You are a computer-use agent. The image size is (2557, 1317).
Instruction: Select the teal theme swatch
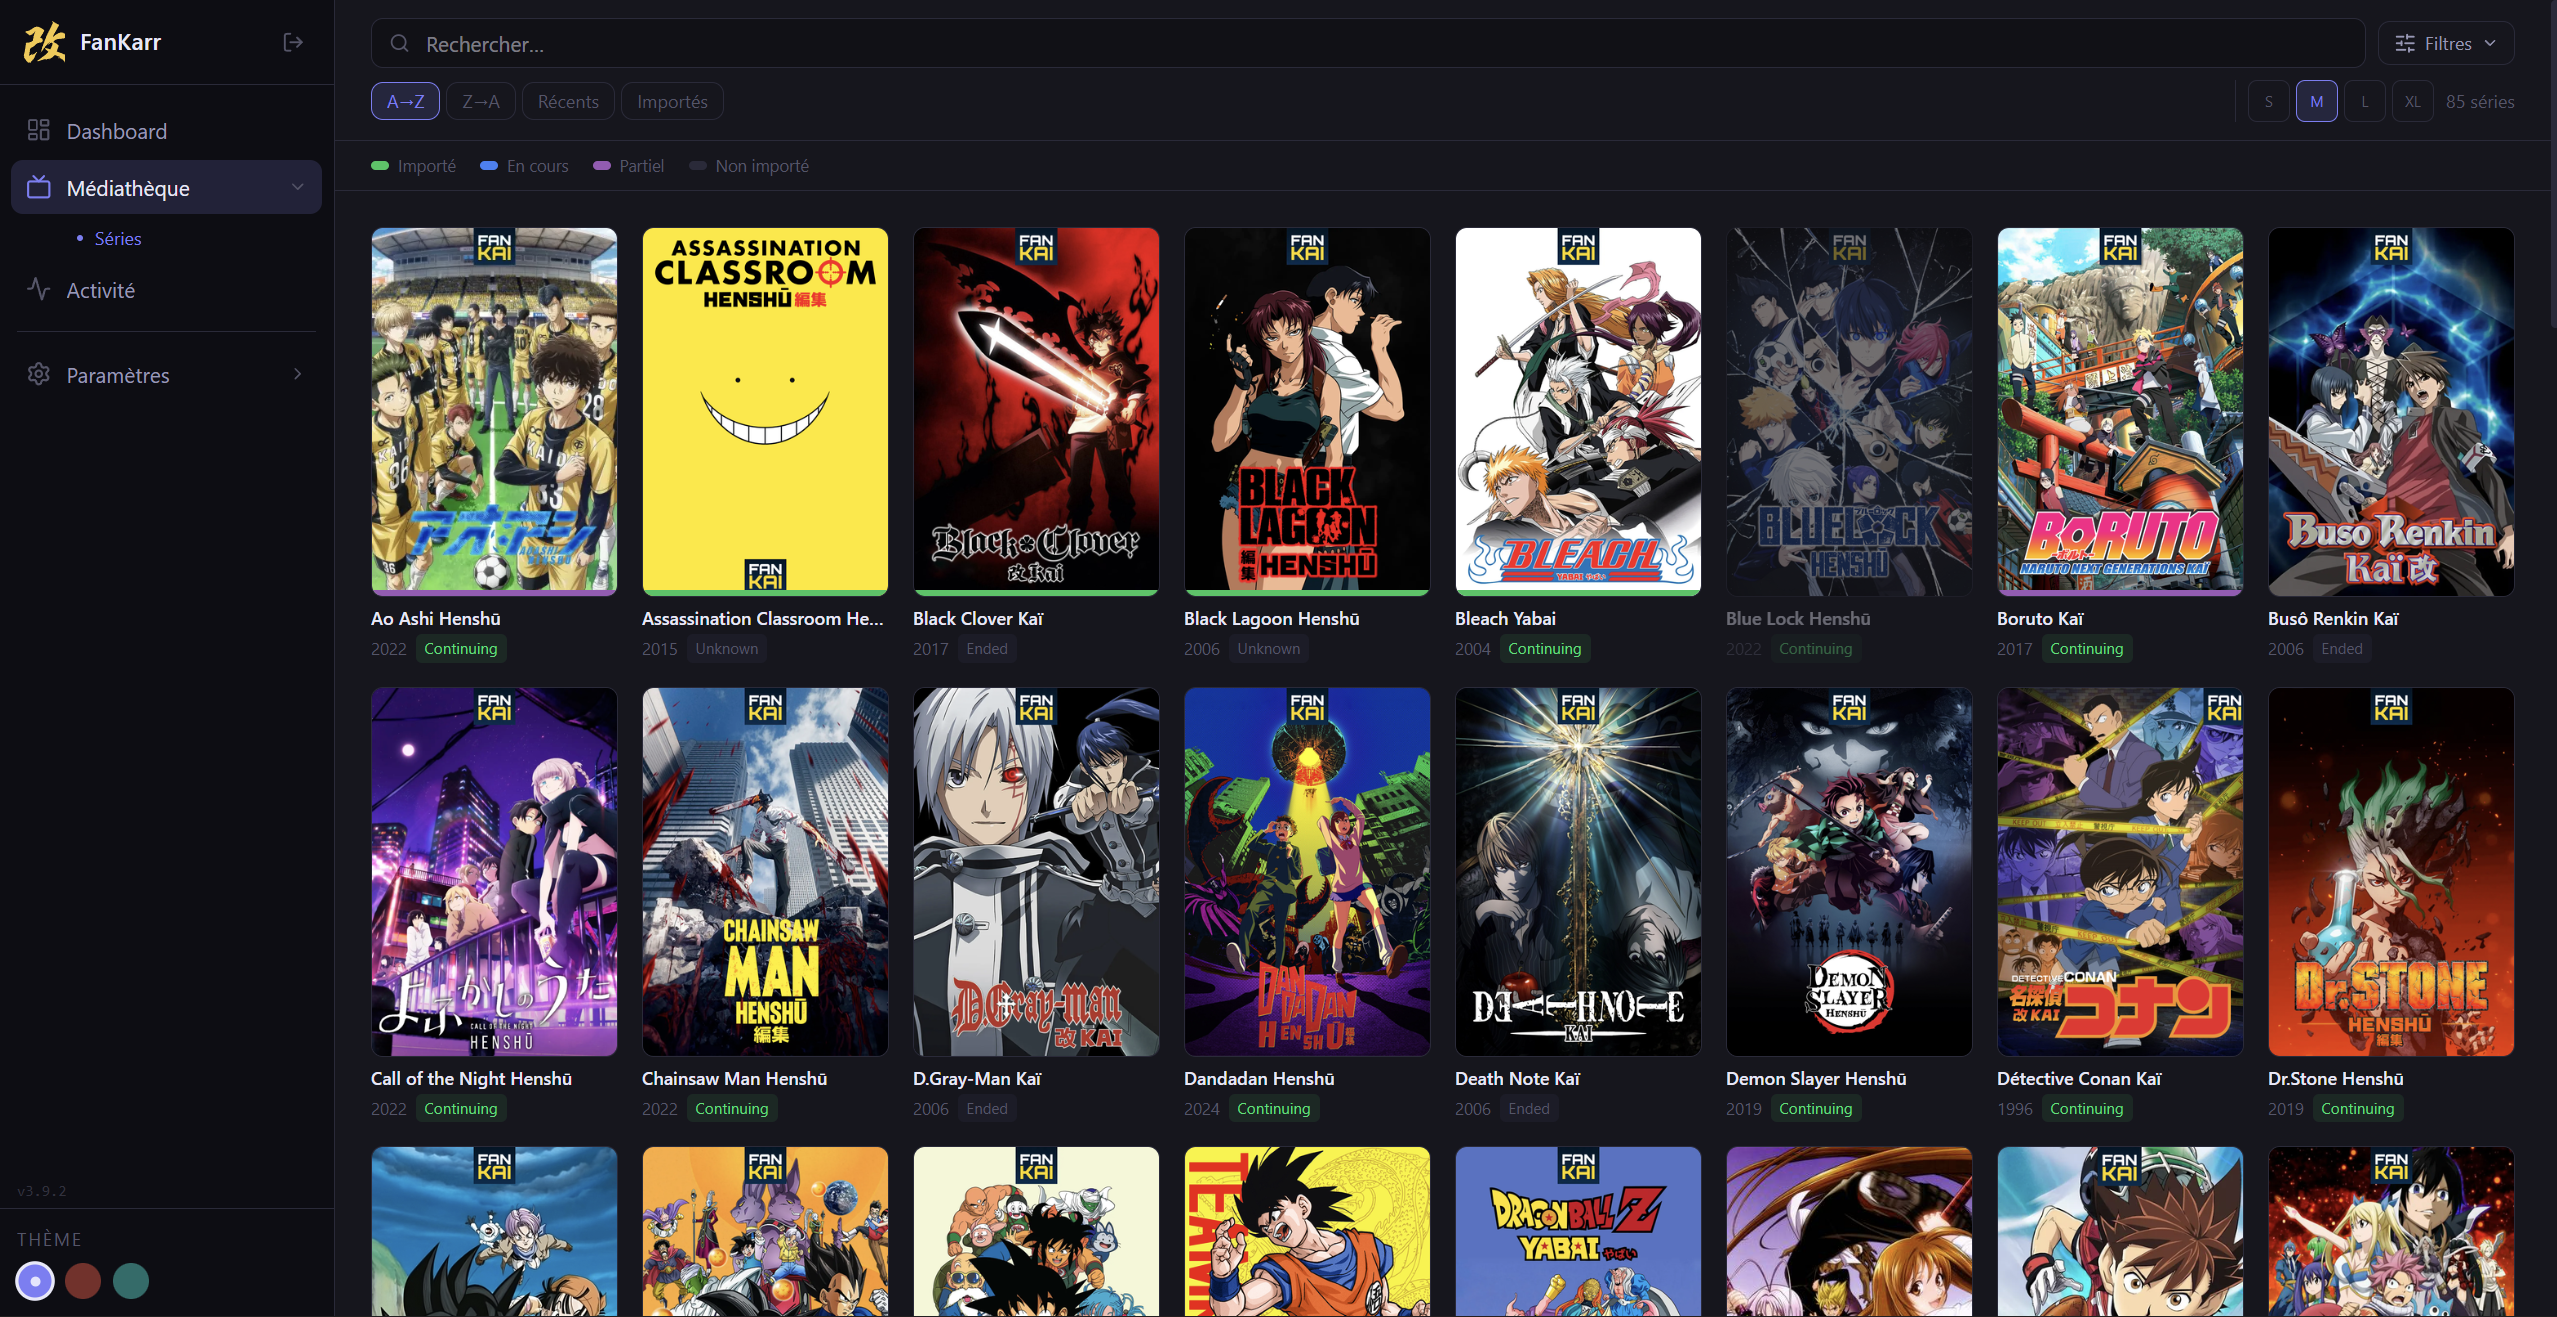tap(131, 1280)
